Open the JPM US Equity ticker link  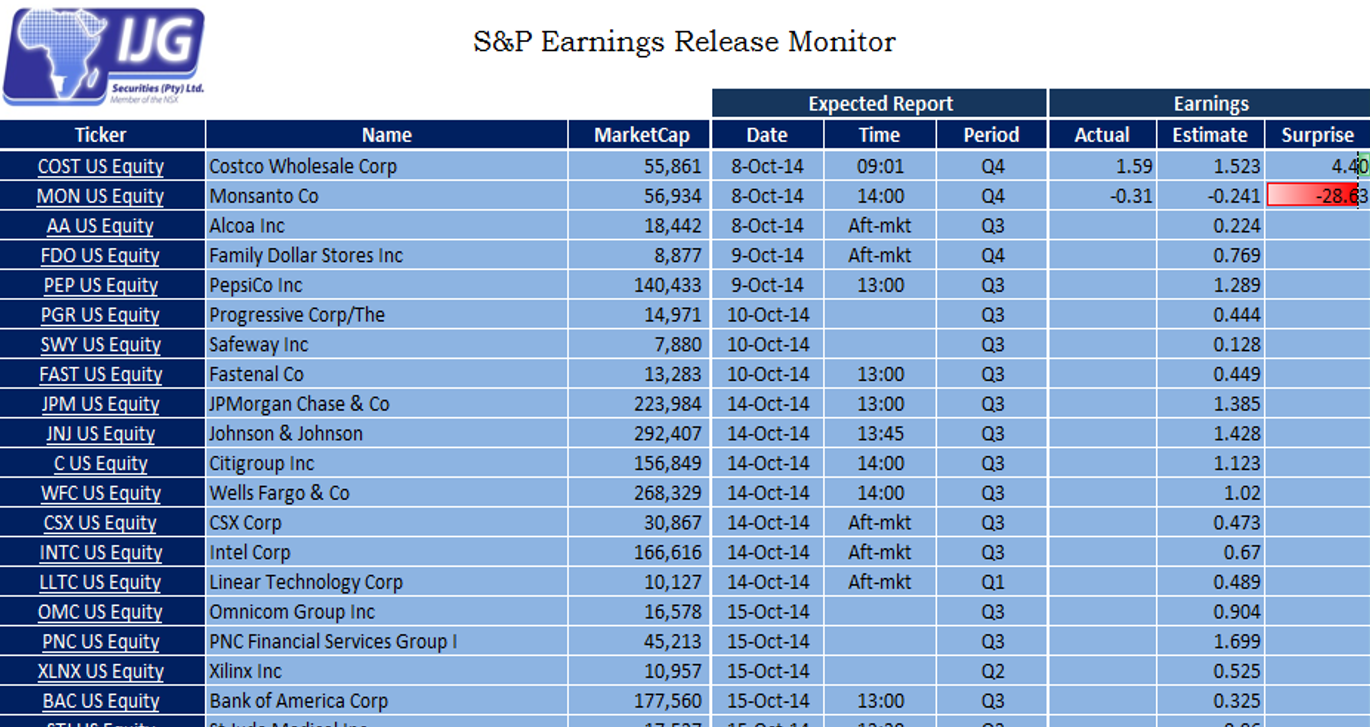click(101, 404)
